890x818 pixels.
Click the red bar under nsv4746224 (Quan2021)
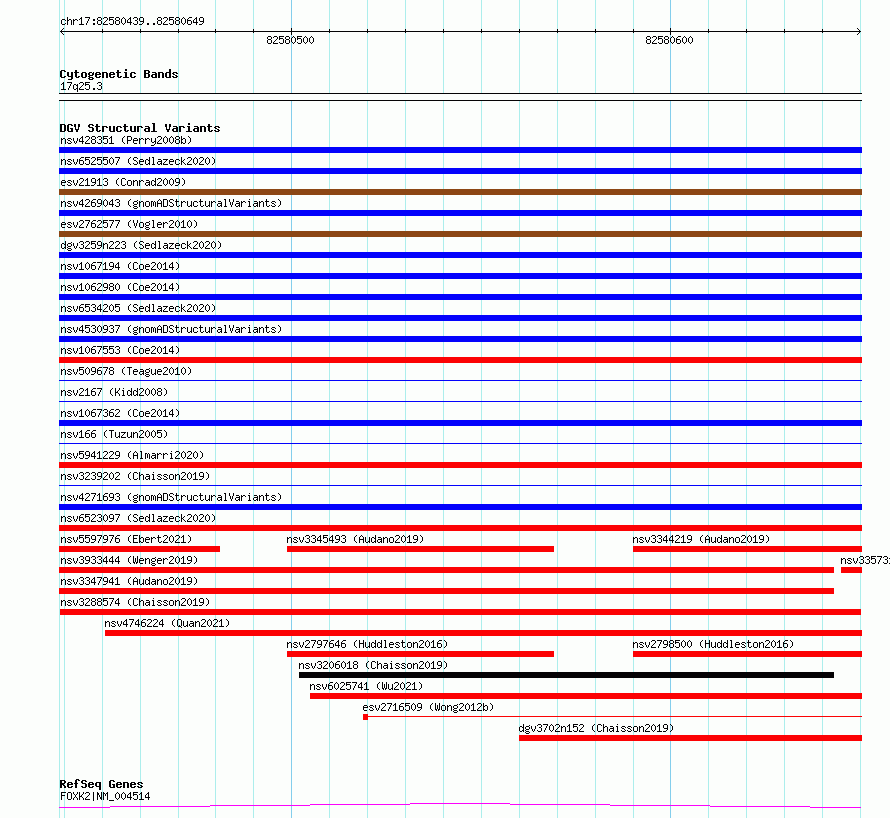click(x=484, y=633)
